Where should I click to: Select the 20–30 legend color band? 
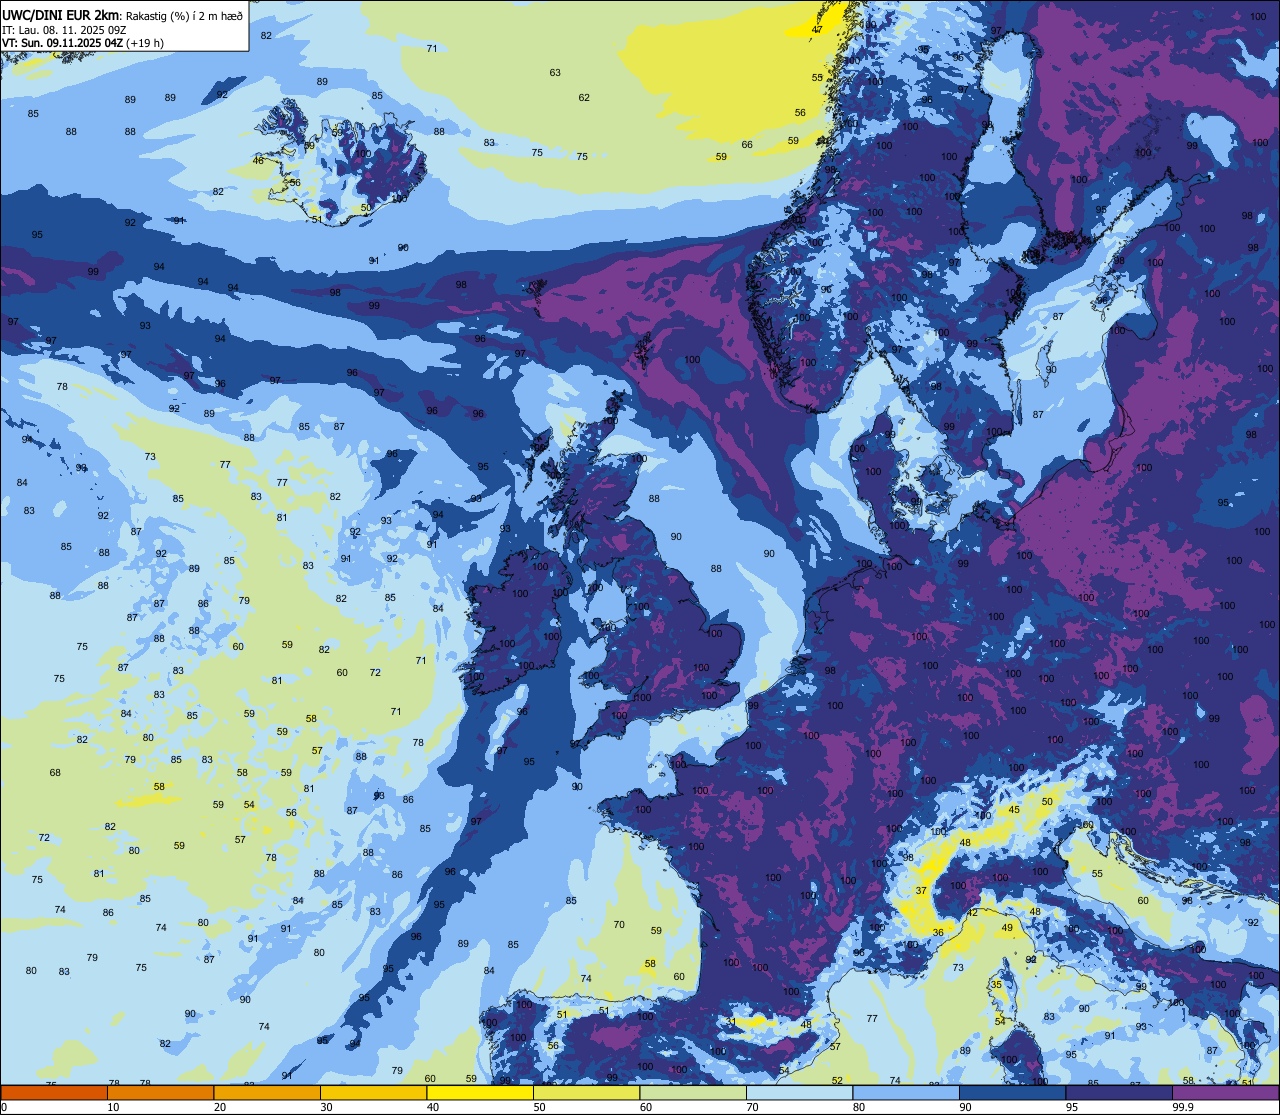(267, 1092)
